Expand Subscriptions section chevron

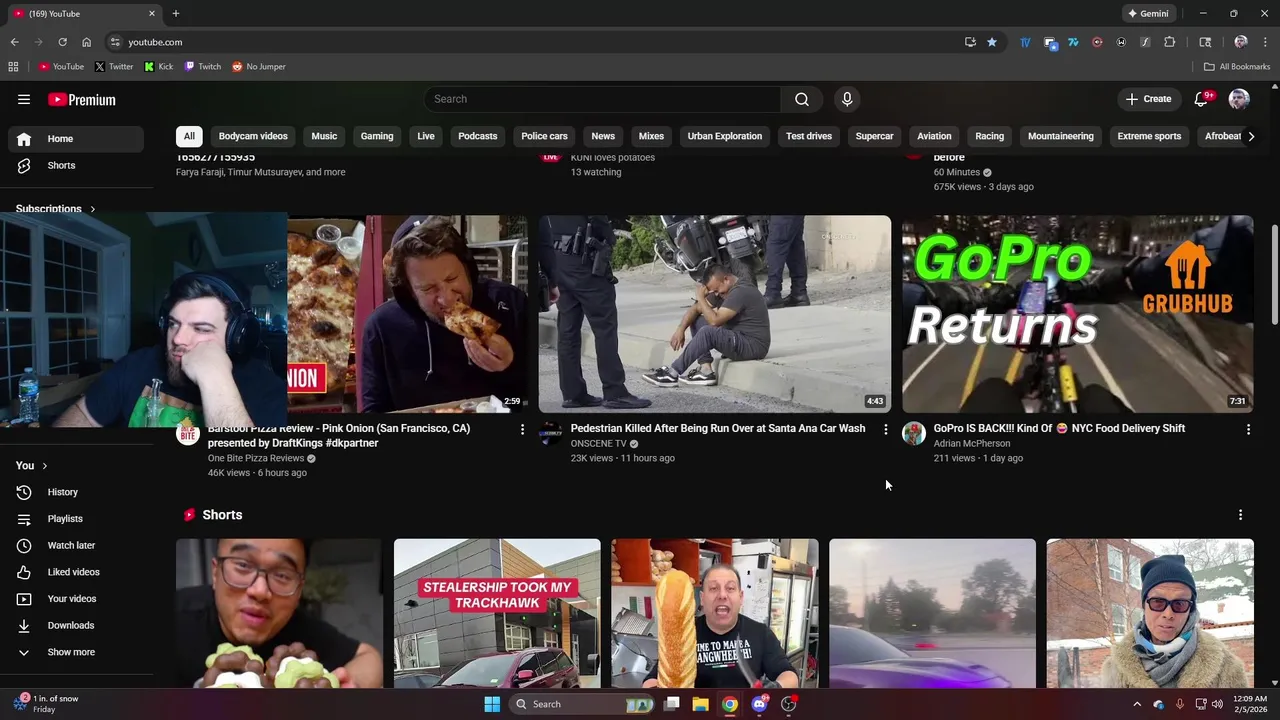[x=93, y=209]
